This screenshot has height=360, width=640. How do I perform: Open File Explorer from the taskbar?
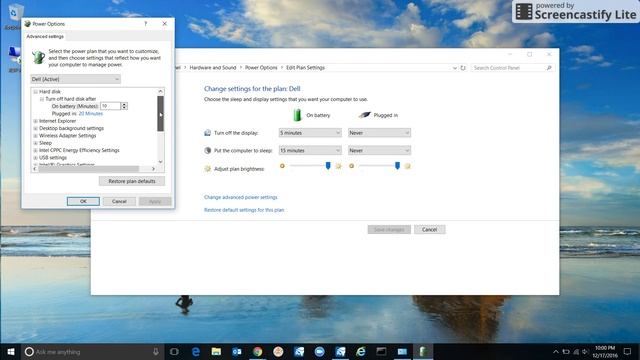(216, 351)
